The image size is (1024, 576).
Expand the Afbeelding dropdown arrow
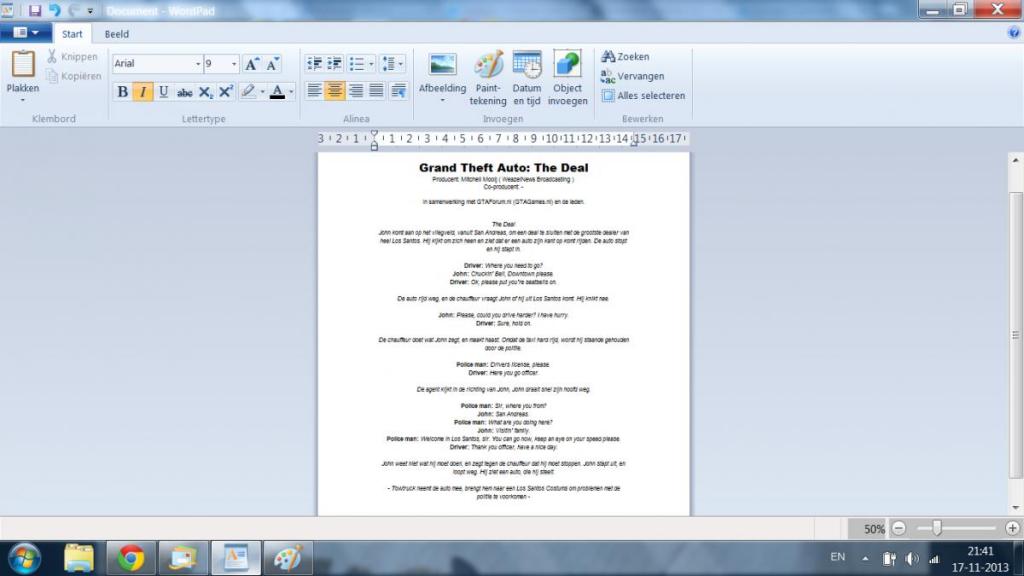pos(442,101)
